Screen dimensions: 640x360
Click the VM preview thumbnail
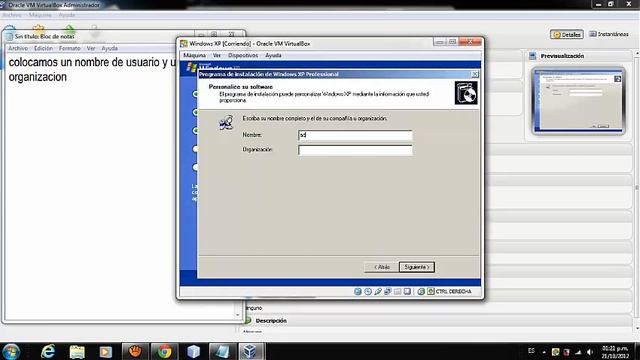pos(578,101)
